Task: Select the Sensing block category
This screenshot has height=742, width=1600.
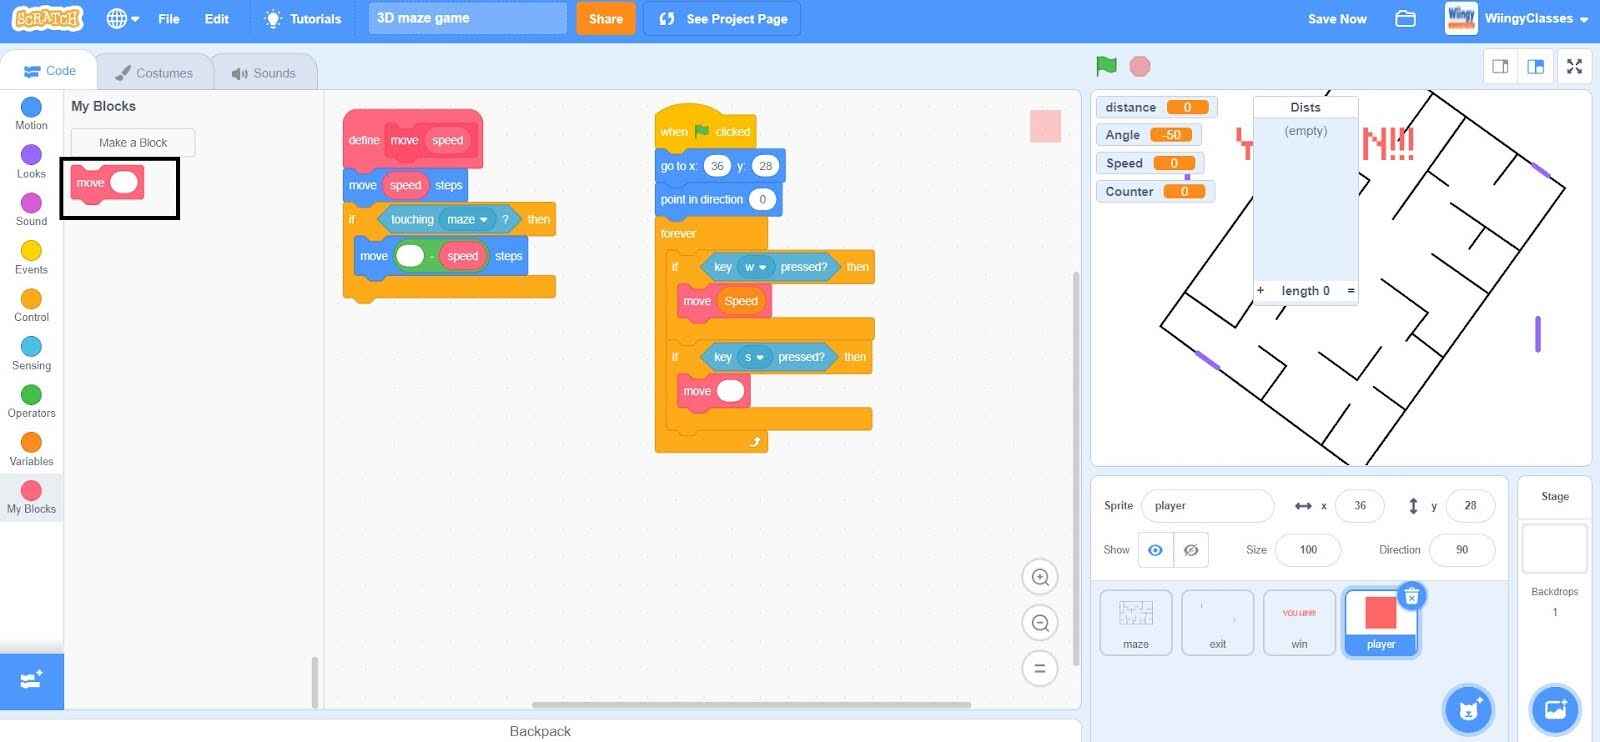Action: tap(31, 354)
